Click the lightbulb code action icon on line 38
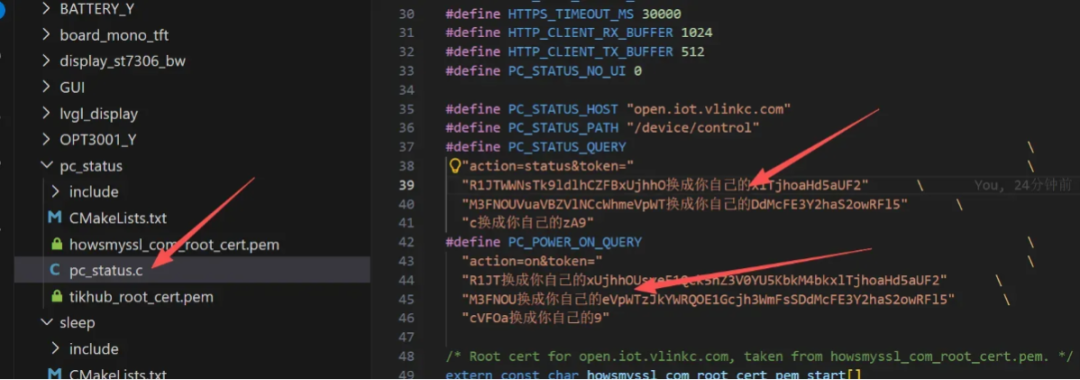The image size is (1080, 380). coord(454,165)
